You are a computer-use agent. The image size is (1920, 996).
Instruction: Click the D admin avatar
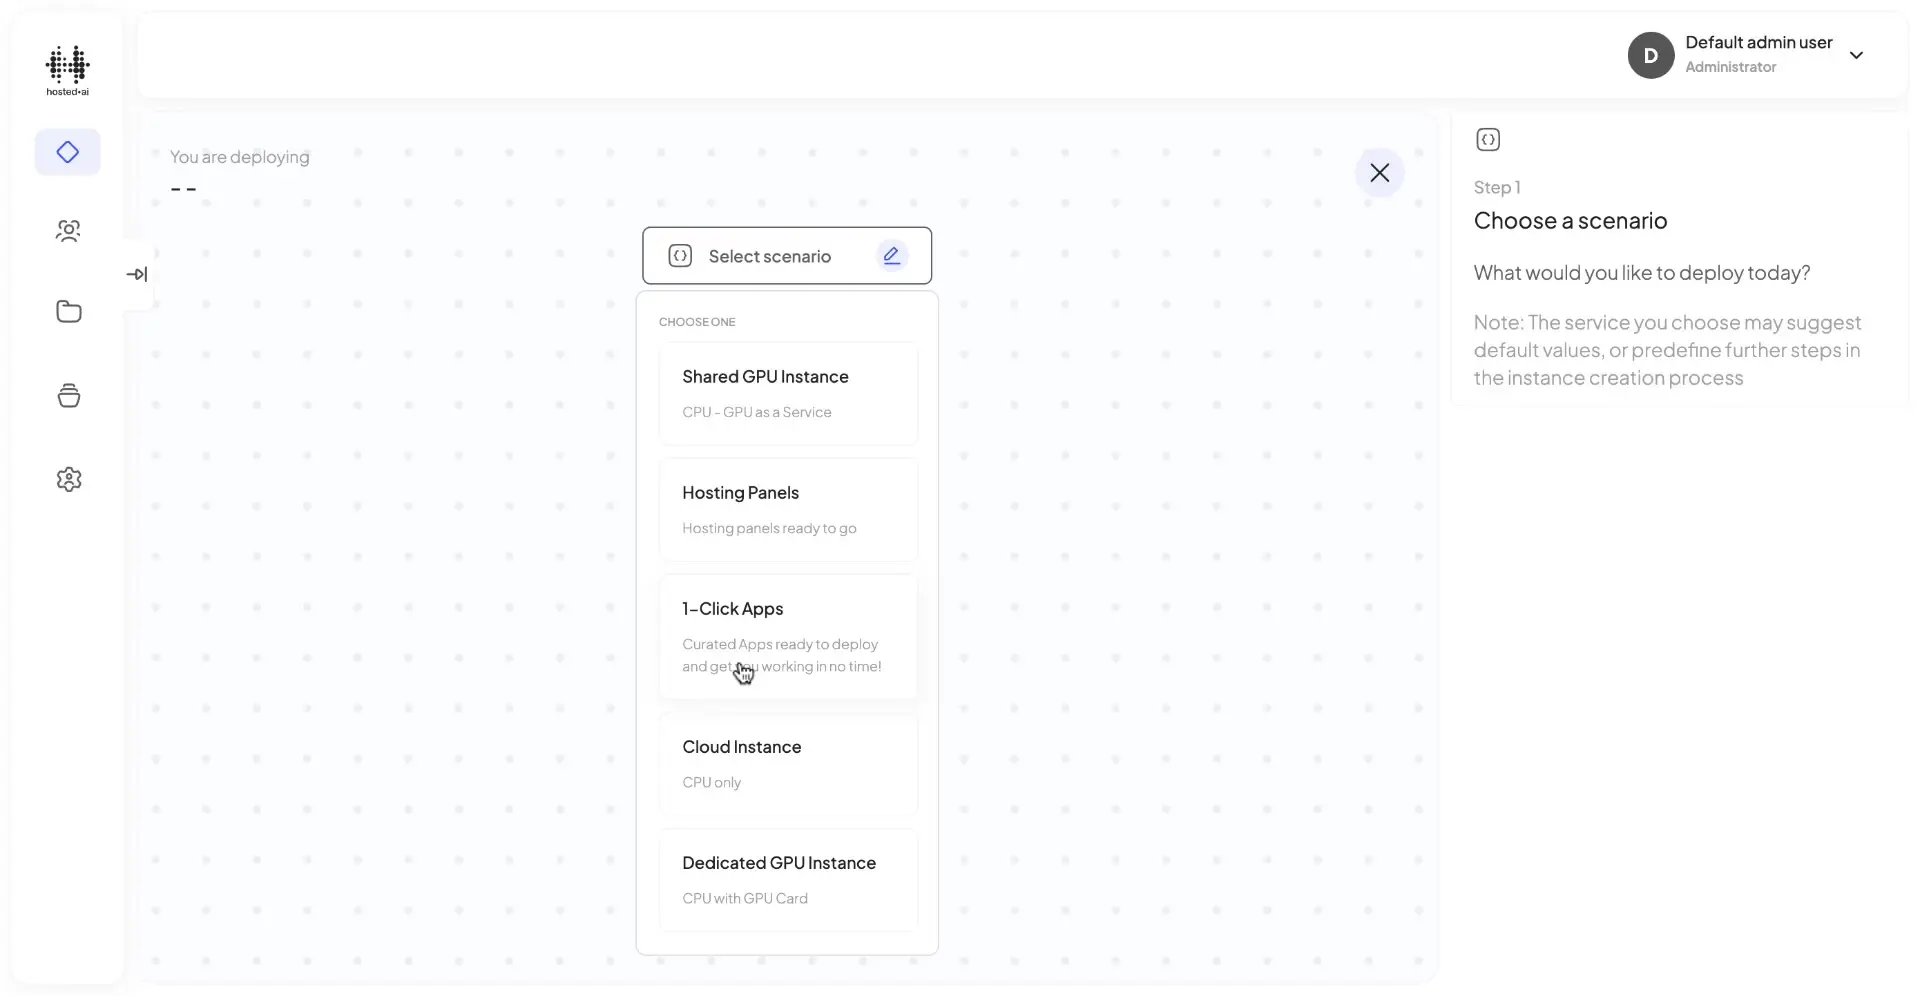[1651, 55]
